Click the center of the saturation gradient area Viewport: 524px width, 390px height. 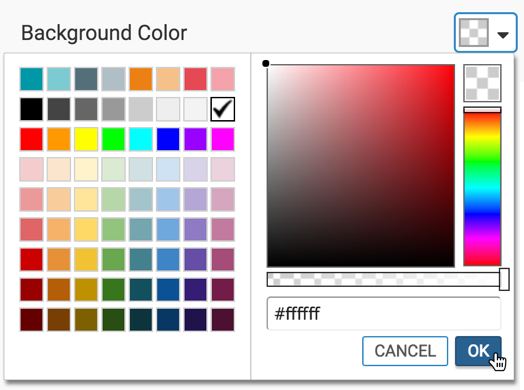coord(361,165)
